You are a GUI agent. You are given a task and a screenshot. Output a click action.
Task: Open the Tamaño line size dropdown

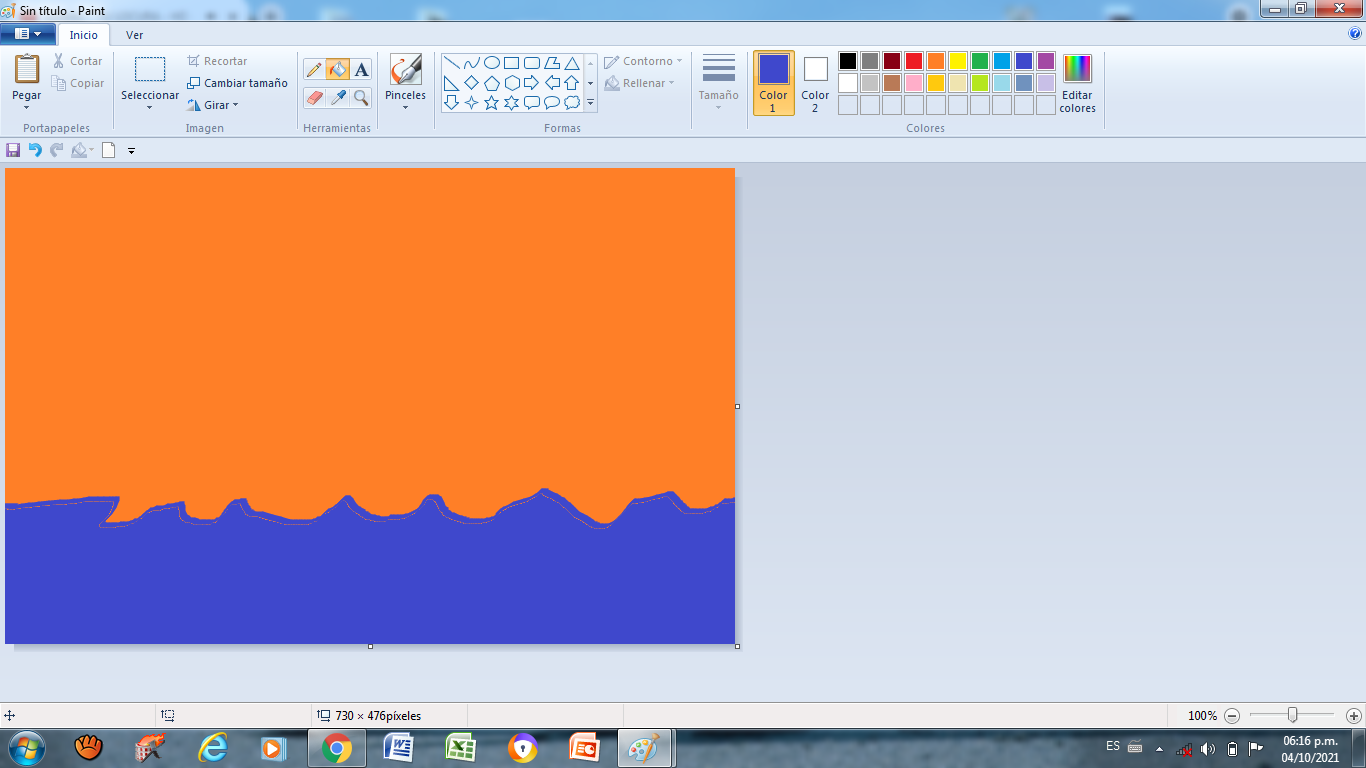click(718, 83)
